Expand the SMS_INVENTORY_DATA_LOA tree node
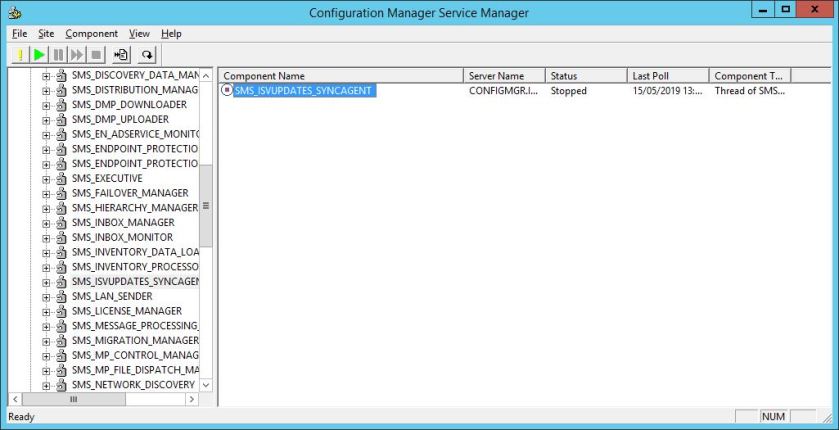839x430 pixels. tap(46, 252)
